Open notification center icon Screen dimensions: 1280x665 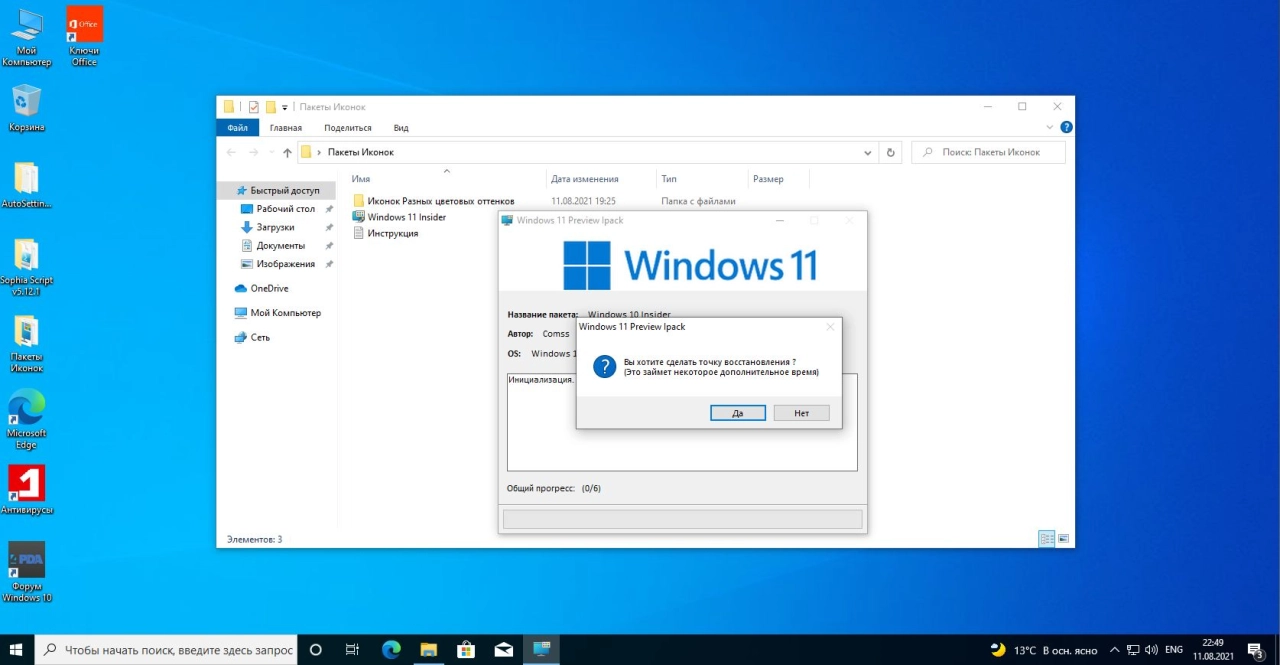pyautogui.click(x=1257, y=650)
